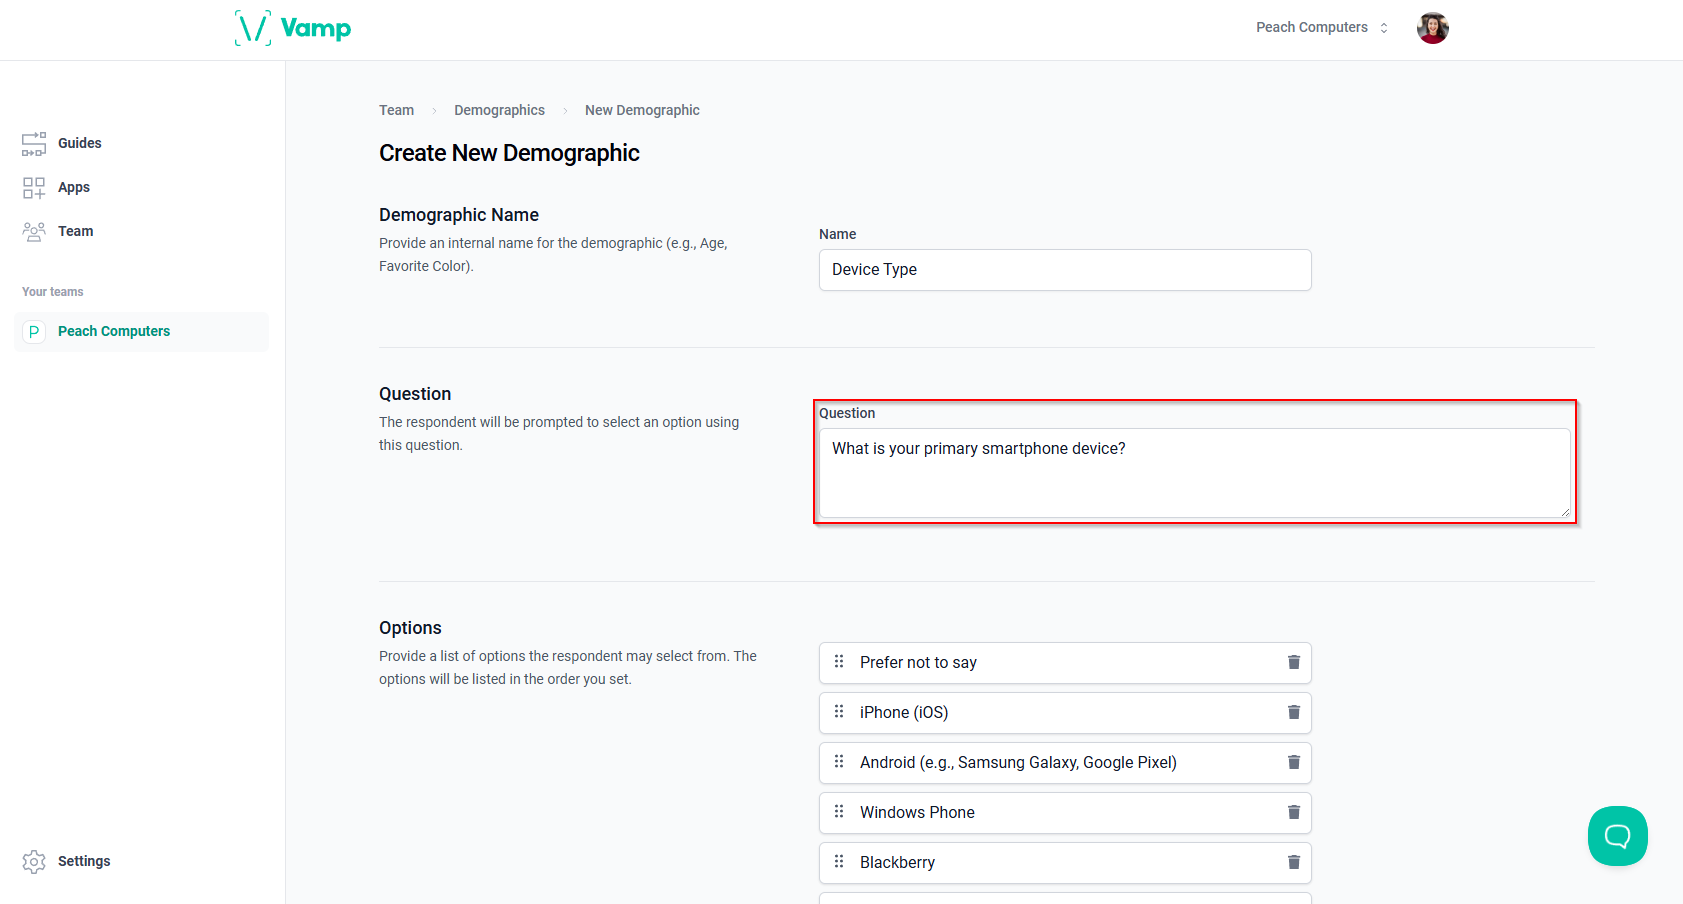Open the support chat bubble
1683x904 pixels.
pyautogui.click(x=1617, y=836)
